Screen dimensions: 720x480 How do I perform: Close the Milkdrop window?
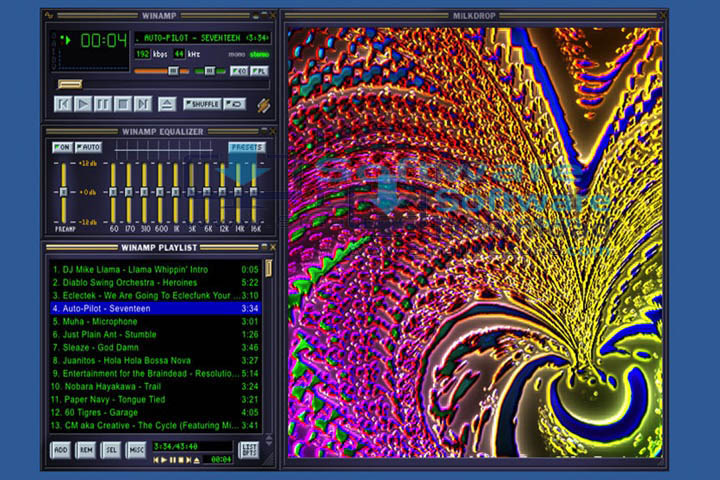pos(663,16)
